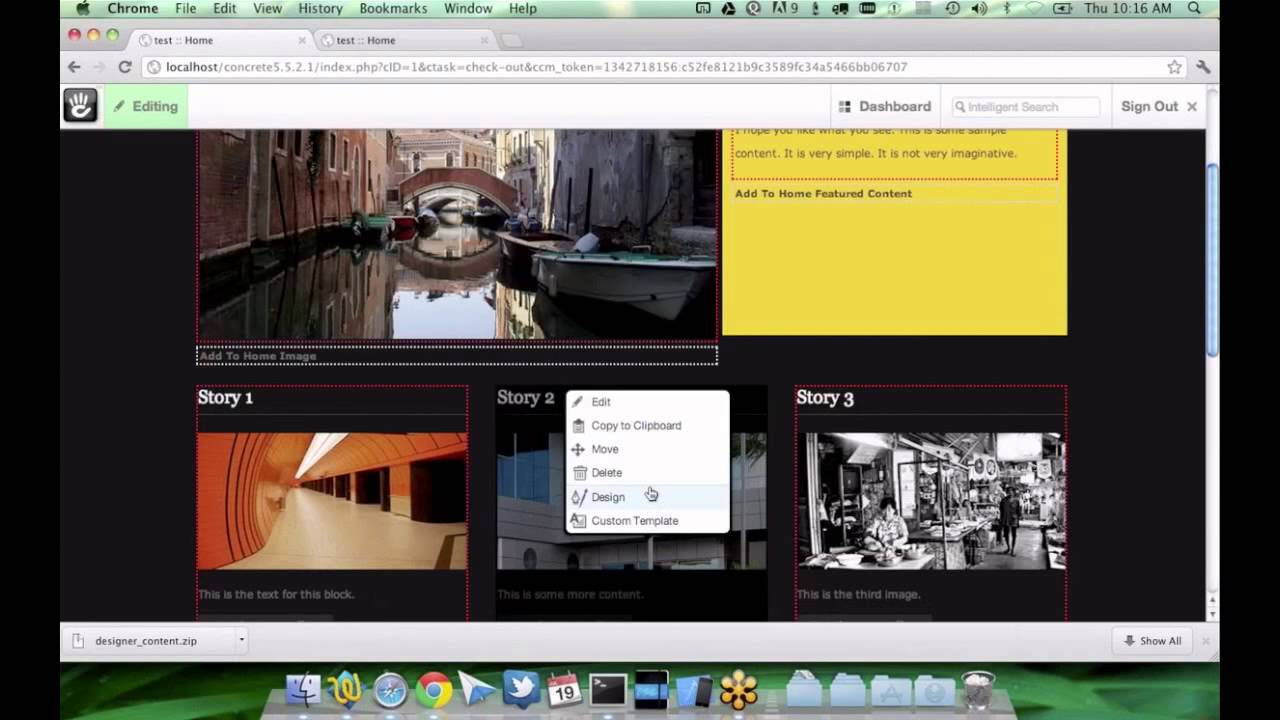Click in the Intelligent Search field
The image size is (1280, 720).
[x=1024, y=106]
